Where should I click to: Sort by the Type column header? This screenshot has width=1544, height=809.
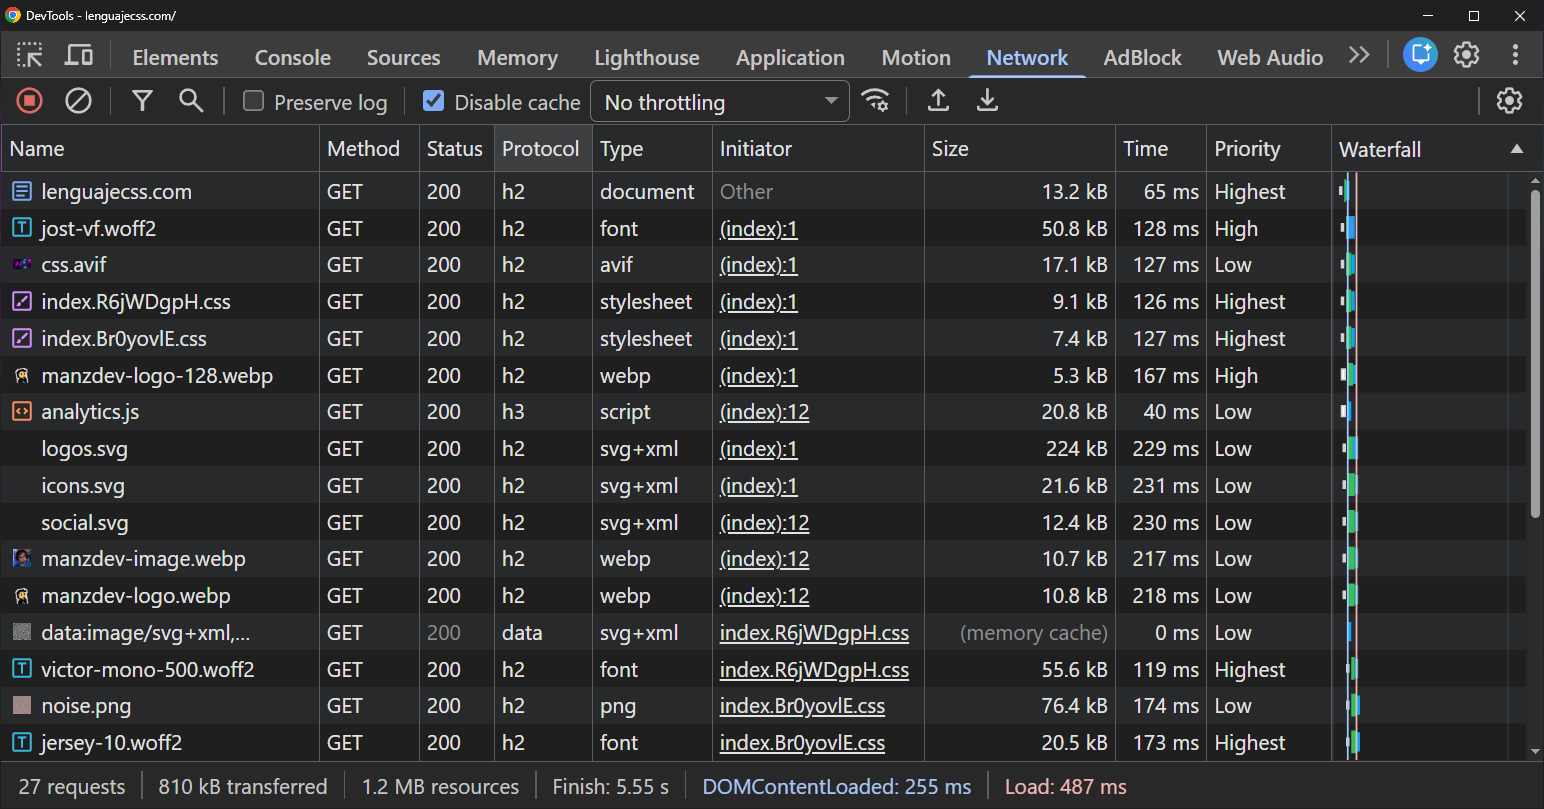coord(652,148)
